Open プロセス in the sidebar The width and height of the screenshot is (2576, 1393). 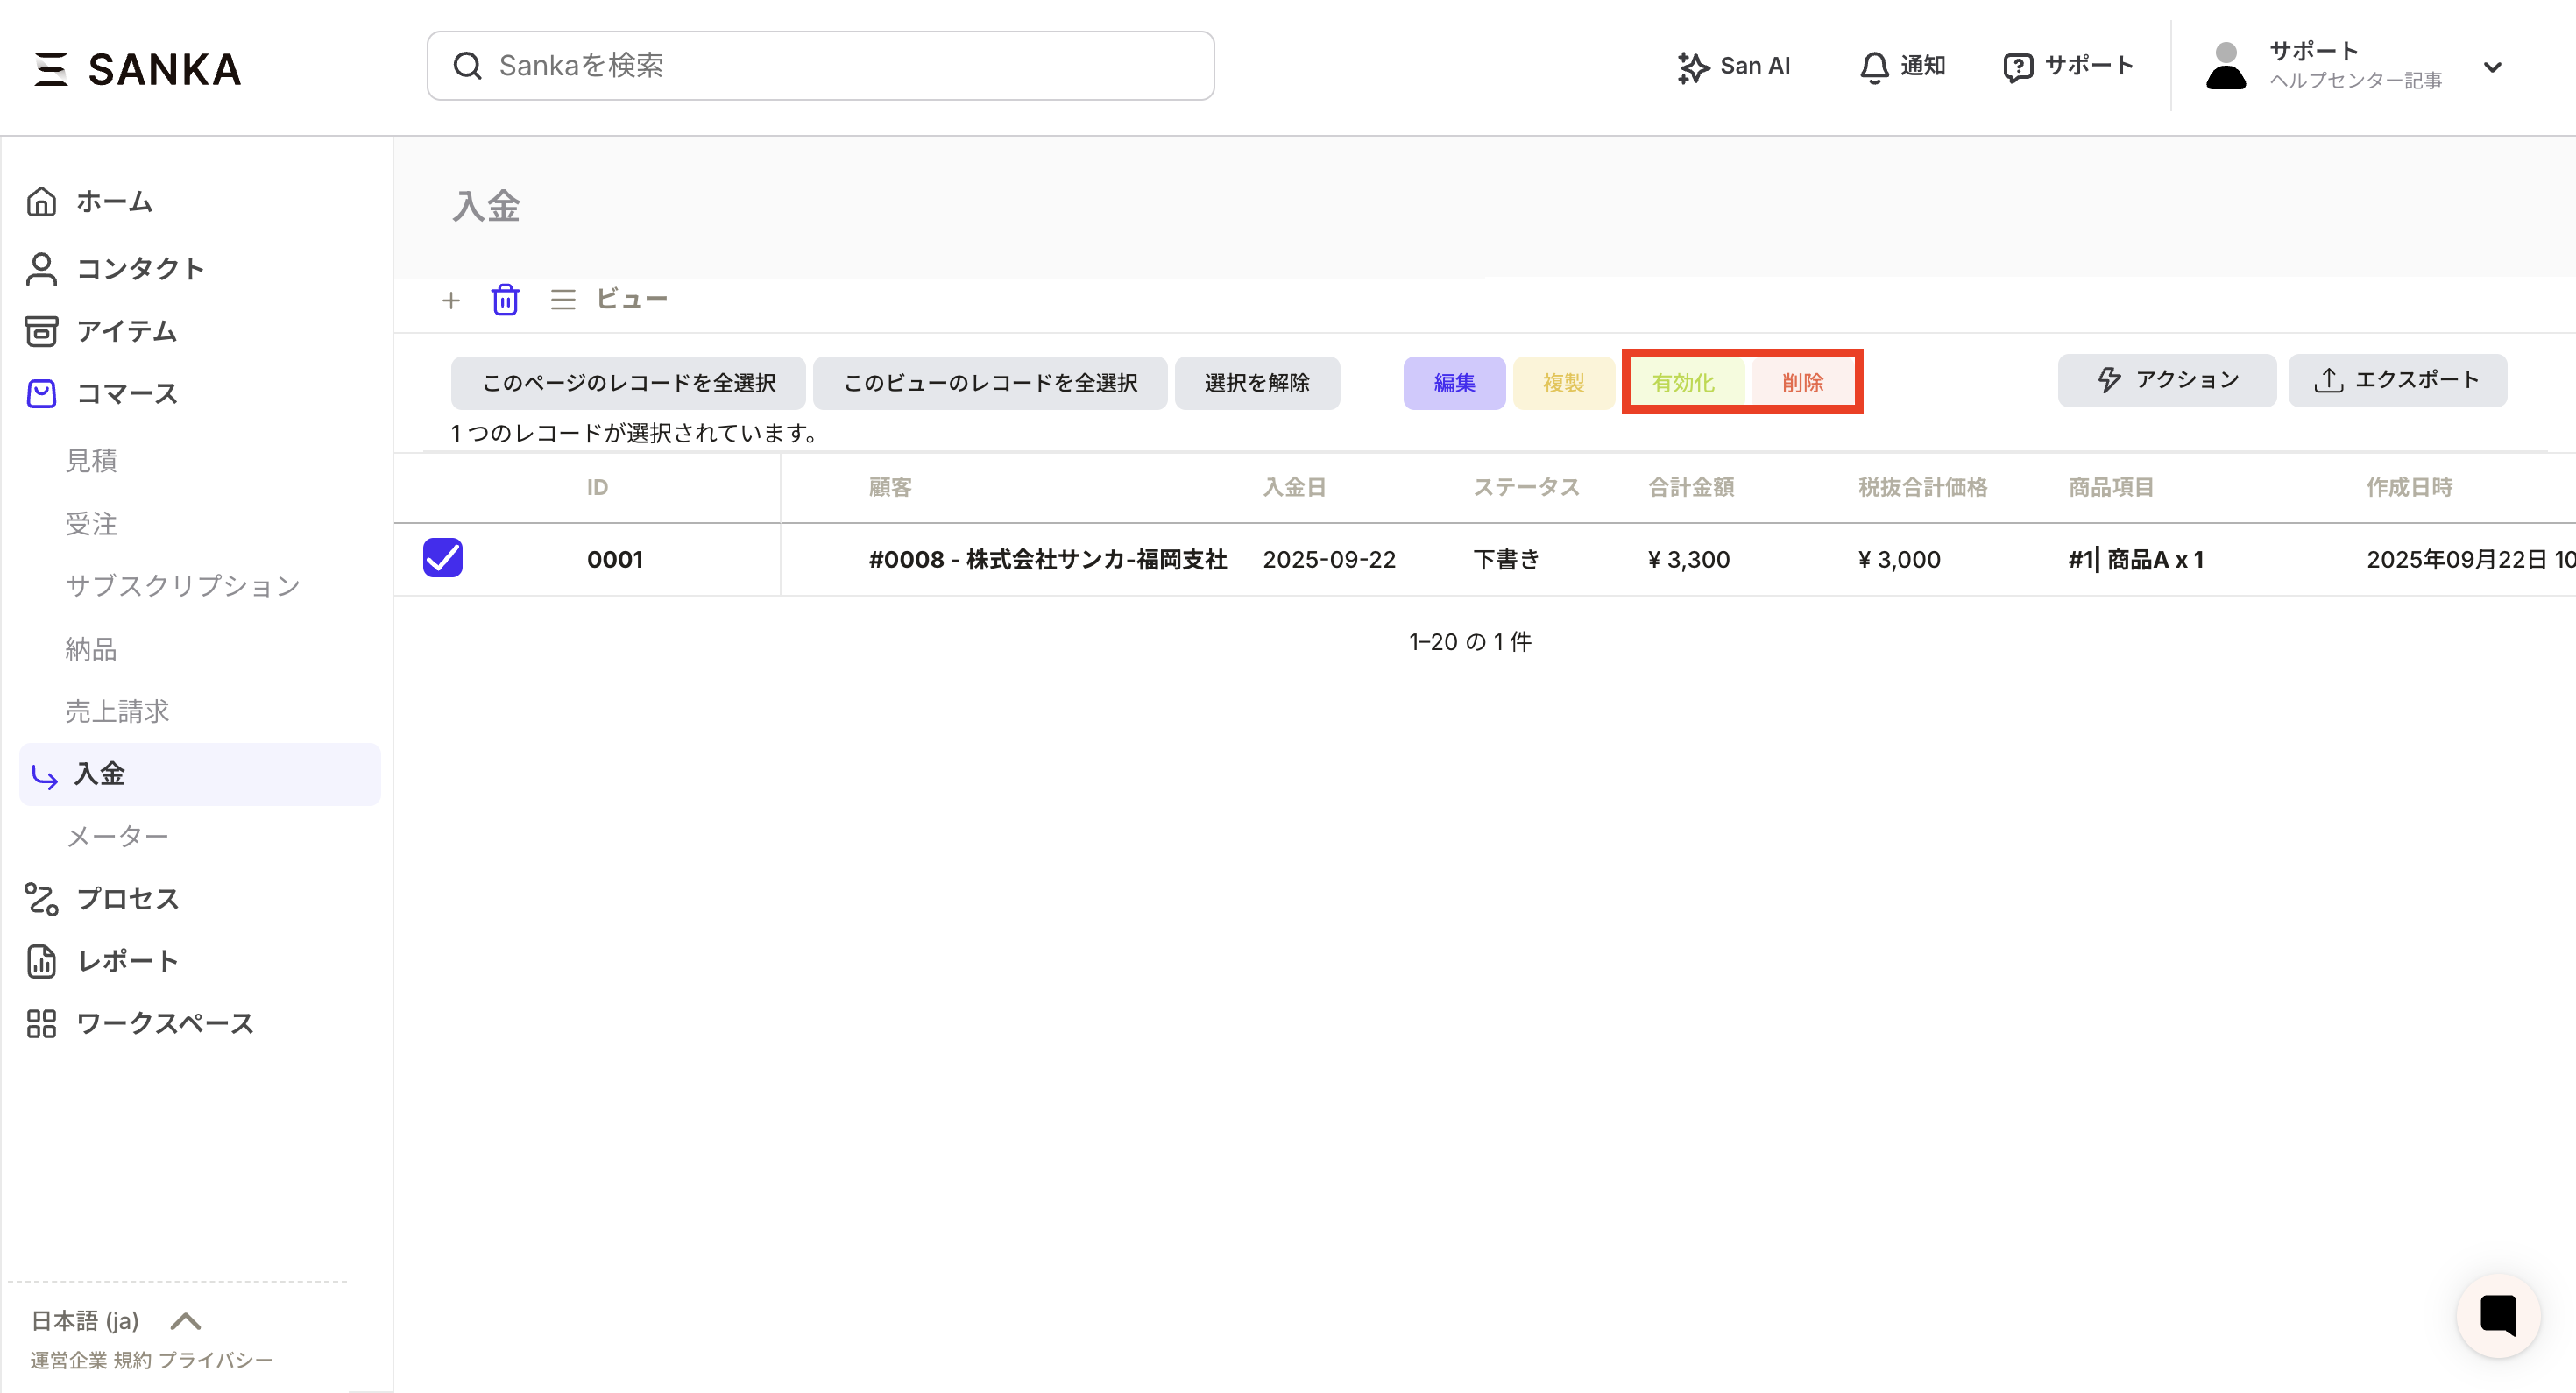[x=127, y=899]
